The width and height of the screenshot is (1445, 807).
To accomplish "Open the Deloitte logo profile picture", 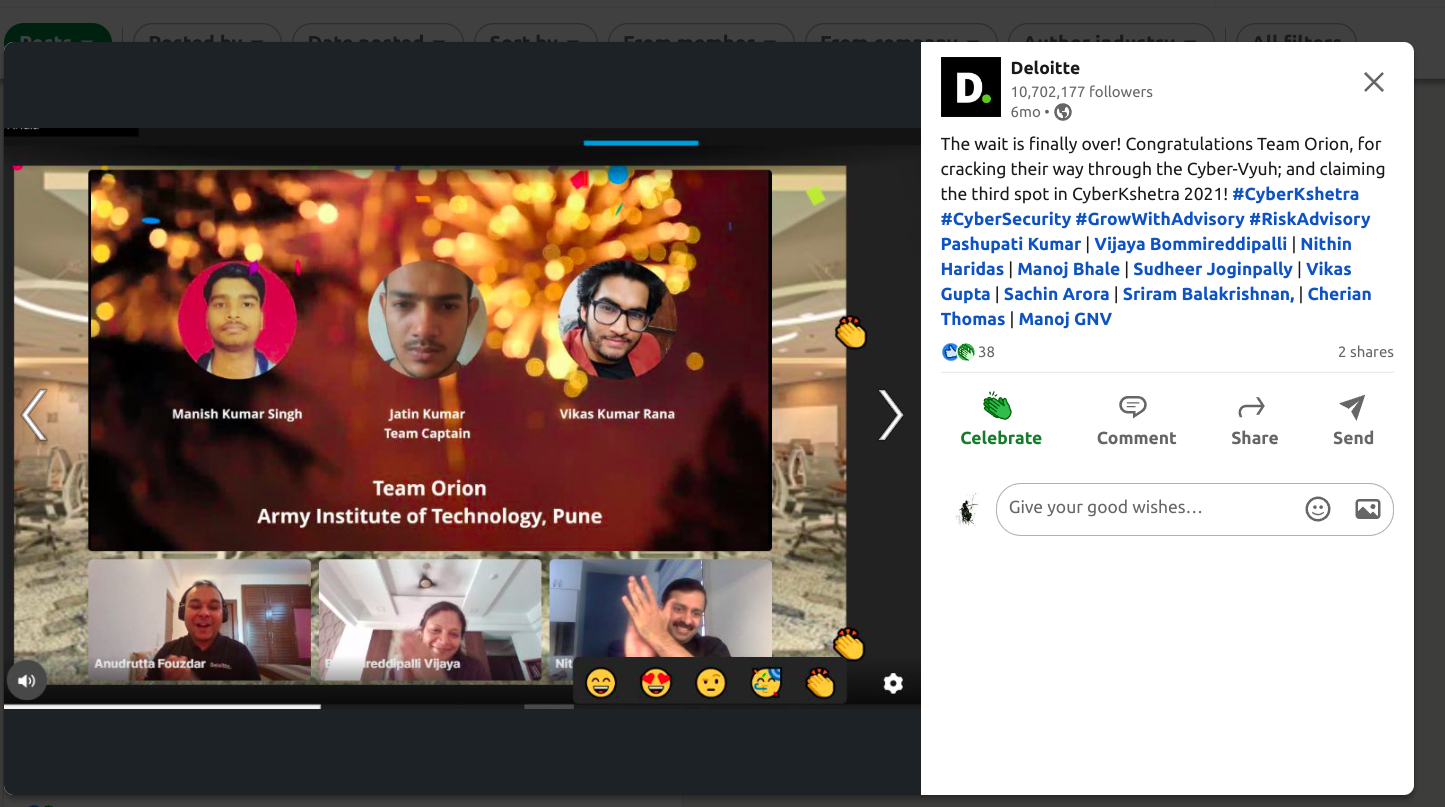I will click(970, 87).
